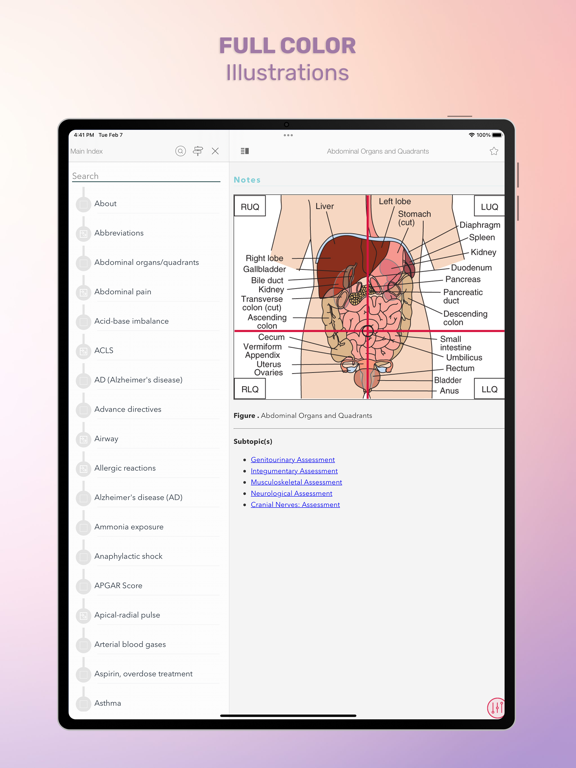The height and width of the screenshot is (768, 576).
Task: Click the About entry icon
Action: point(83,204)
